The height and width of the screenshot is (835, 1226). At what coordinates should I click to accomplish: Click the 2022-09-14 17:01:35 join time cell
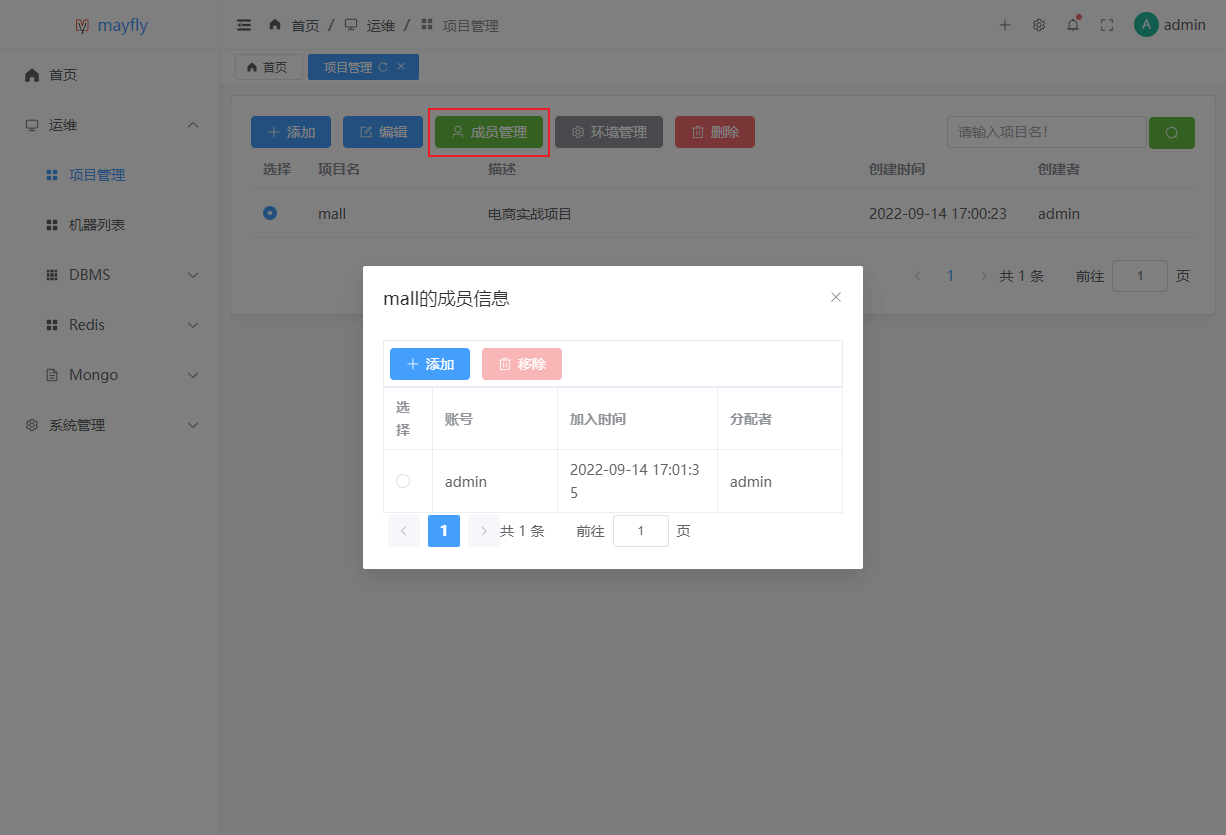point(635,481)
